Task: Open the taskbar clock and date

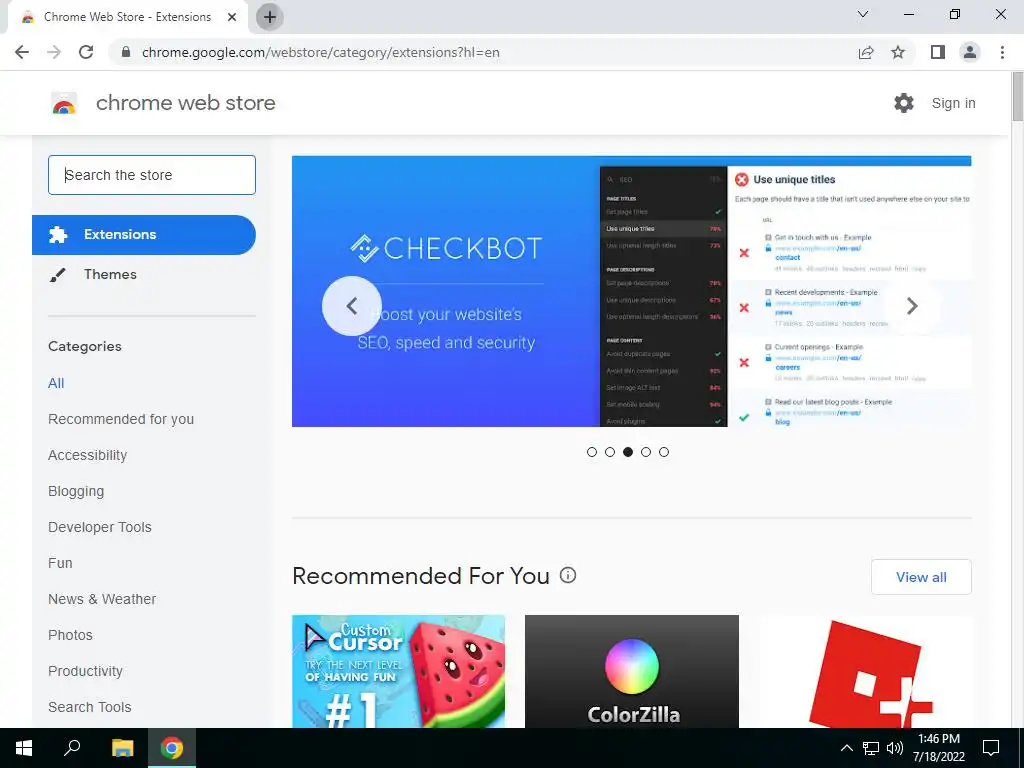Action: tap(939, 748)
